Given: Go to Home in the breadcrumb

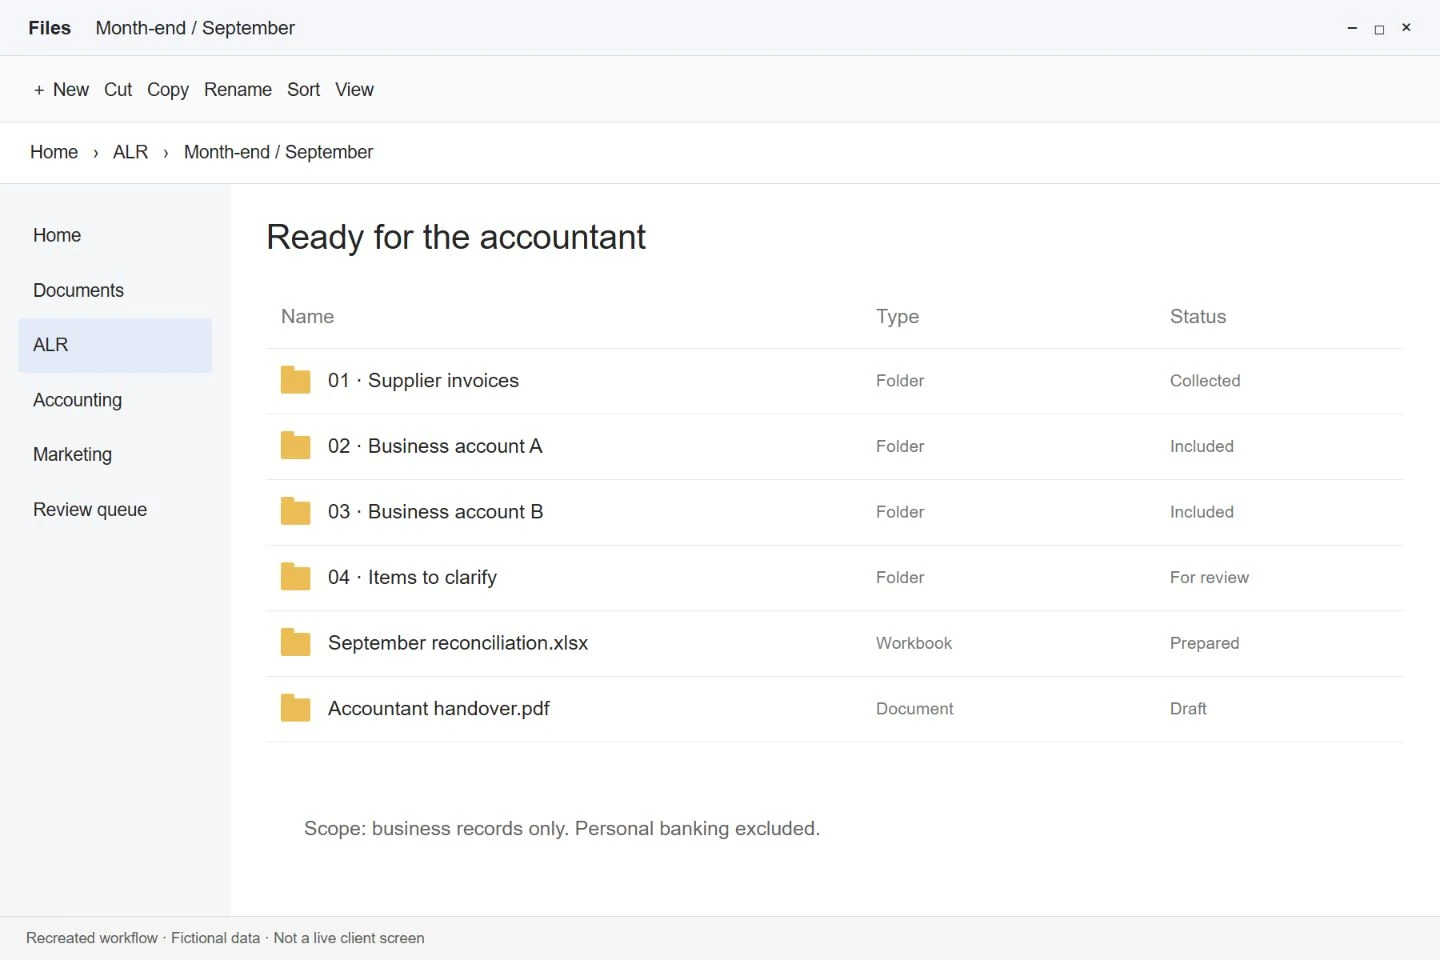Looking at the screenshot, I should [x=54, y=152].
